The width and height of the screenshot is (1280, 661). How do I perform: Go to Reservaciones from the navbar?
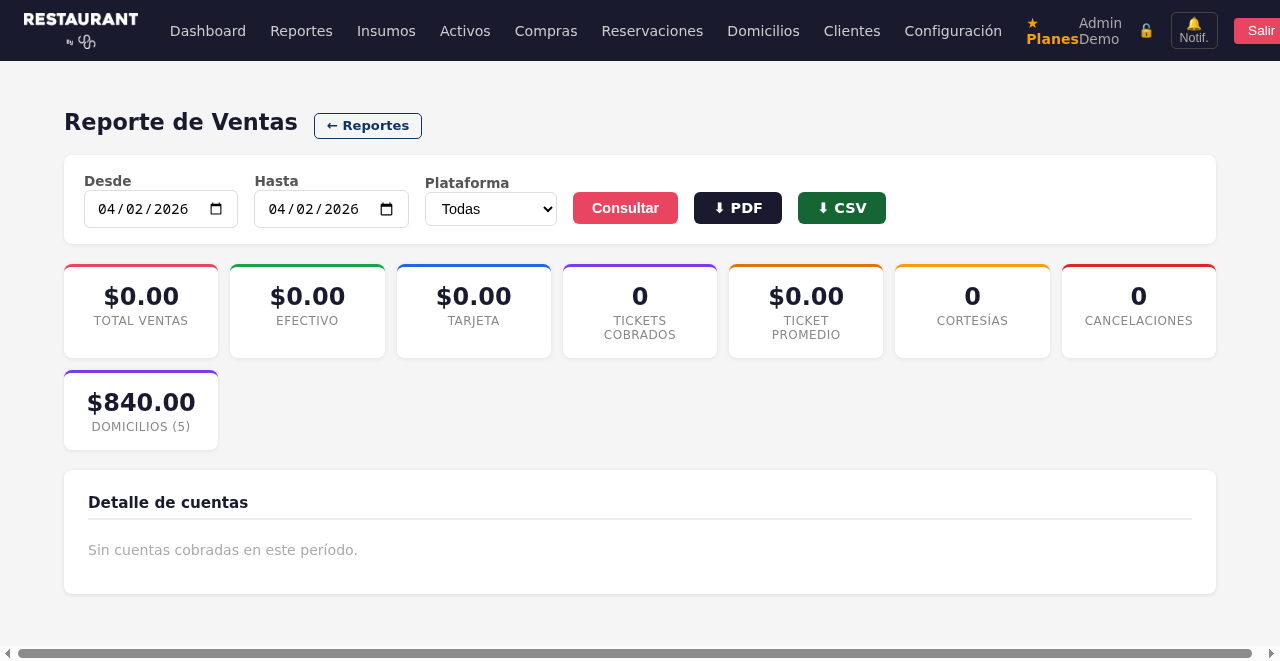(652, 31)
